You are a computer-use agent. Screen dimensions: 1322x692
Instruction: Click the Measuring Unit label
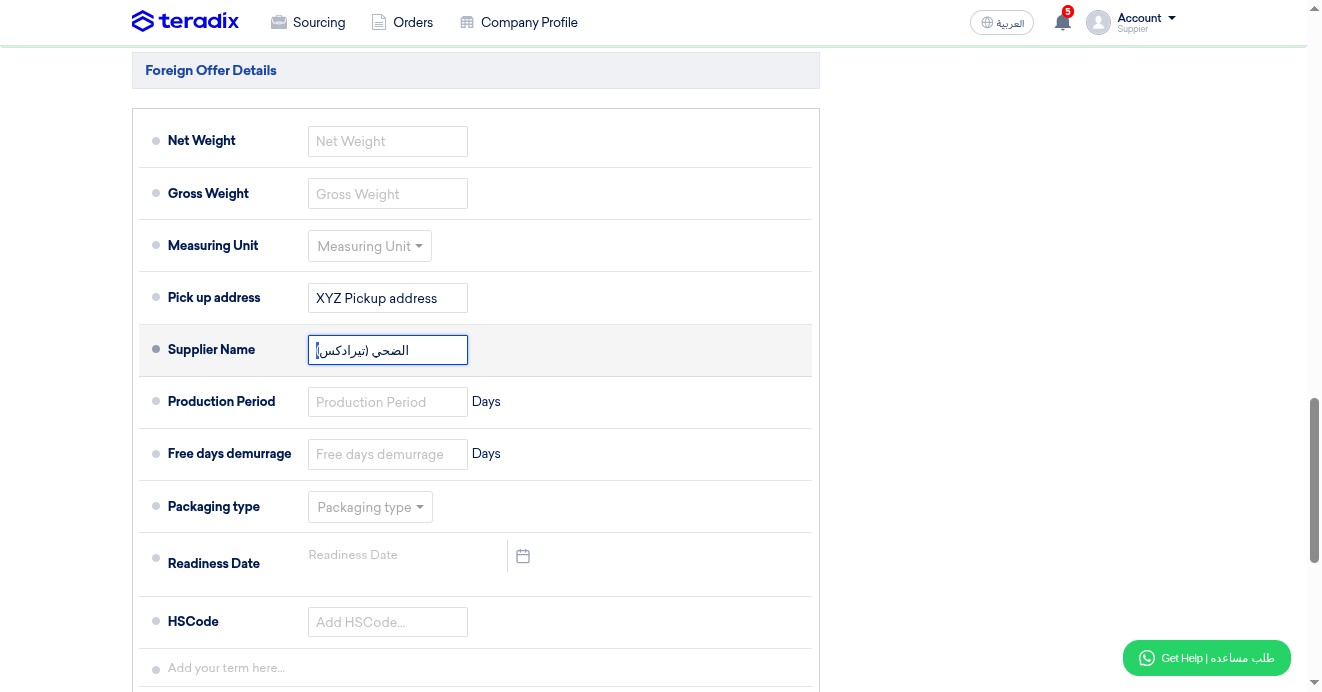[213, 245]
